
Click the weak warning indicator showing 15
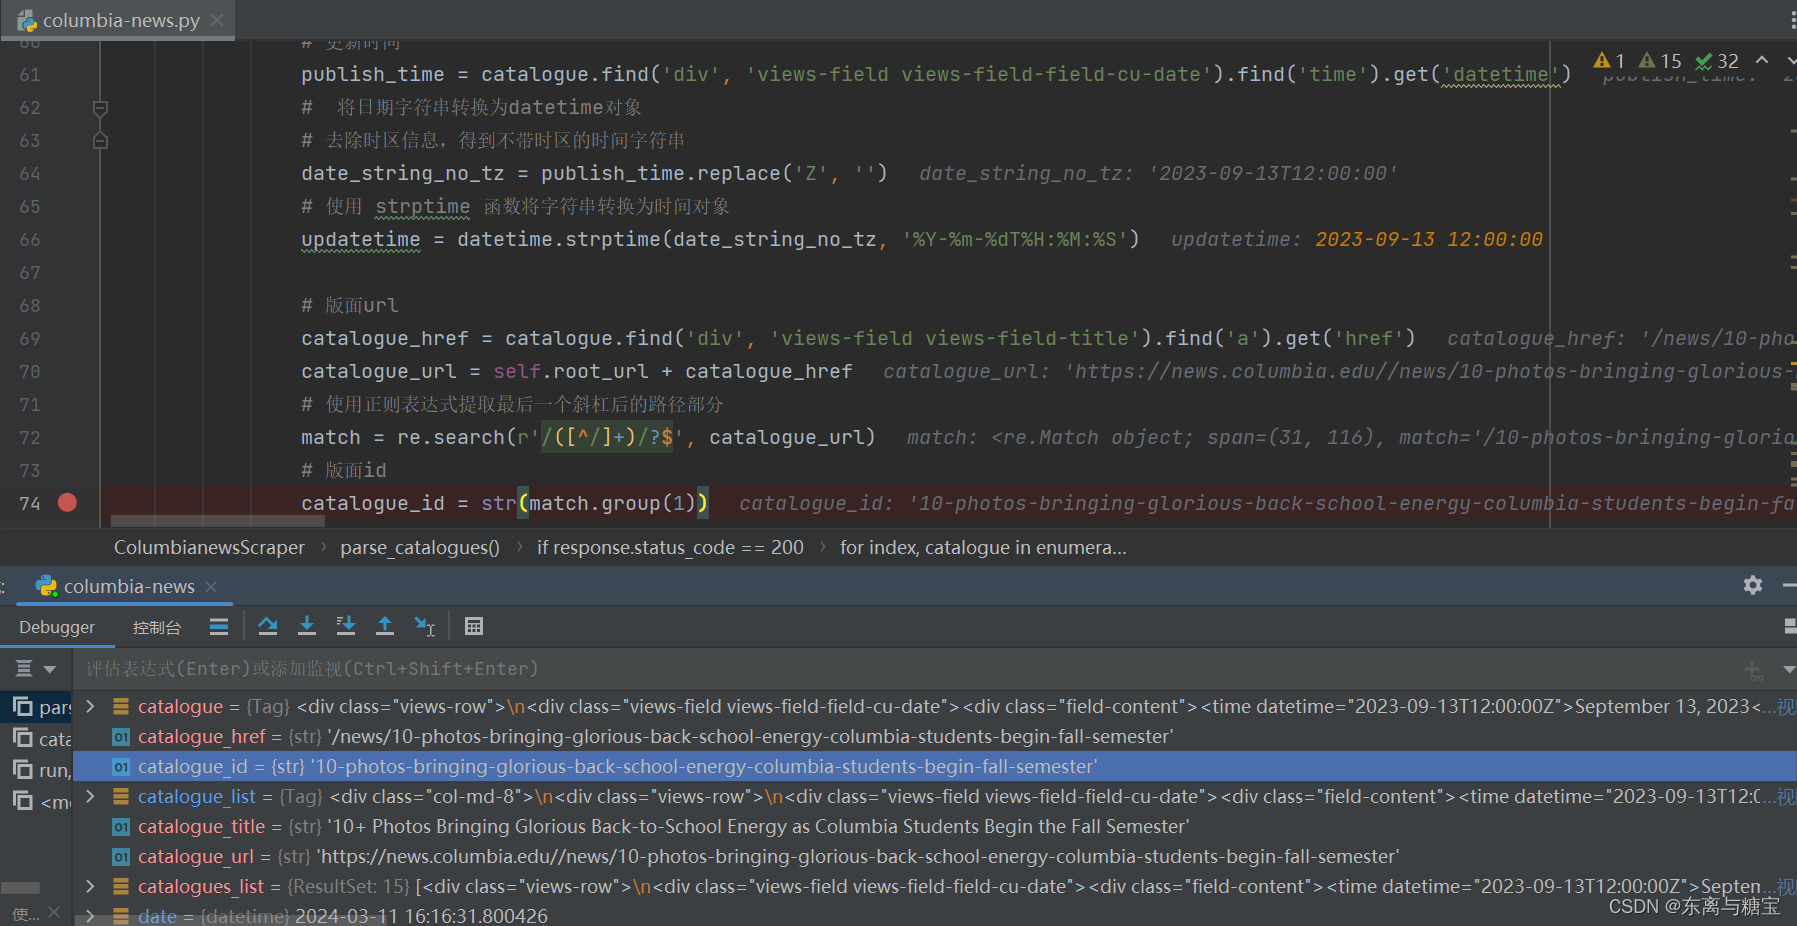click(1660, 61)
